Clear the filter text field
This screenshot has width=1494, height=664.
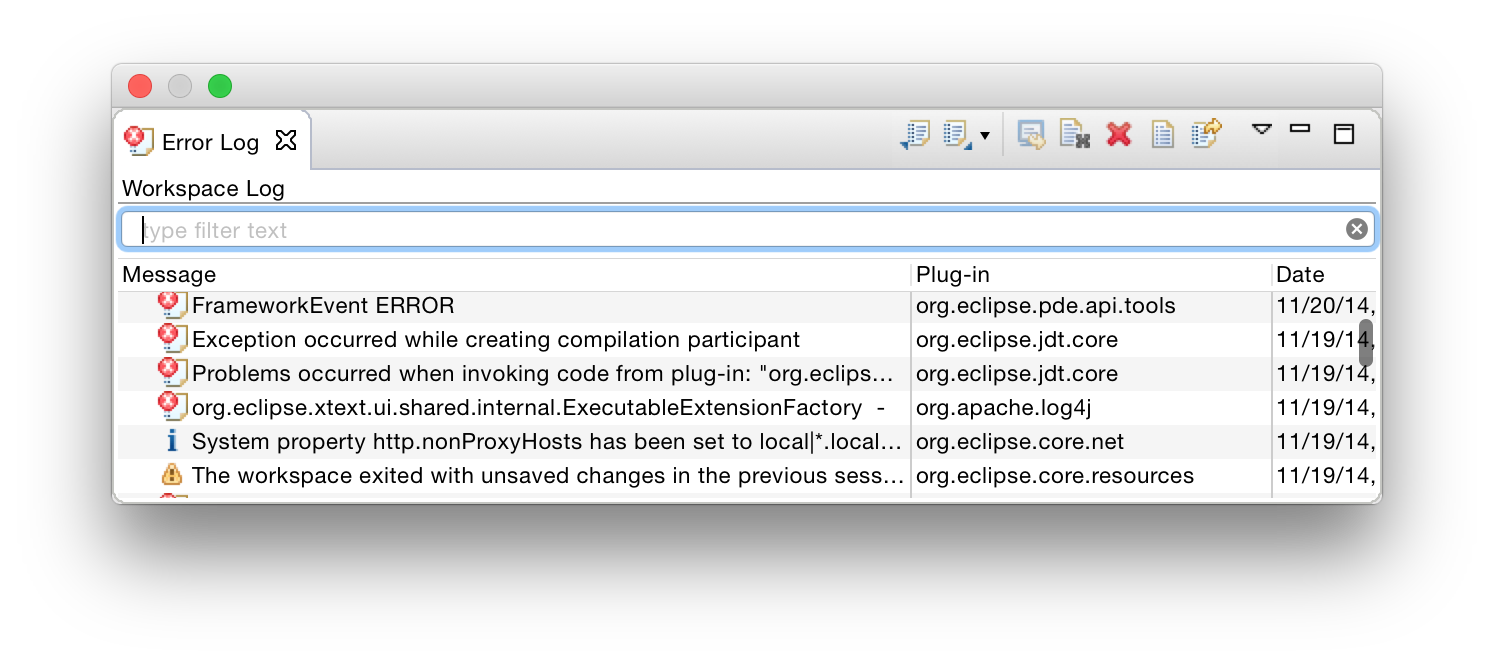[1356, 230]
